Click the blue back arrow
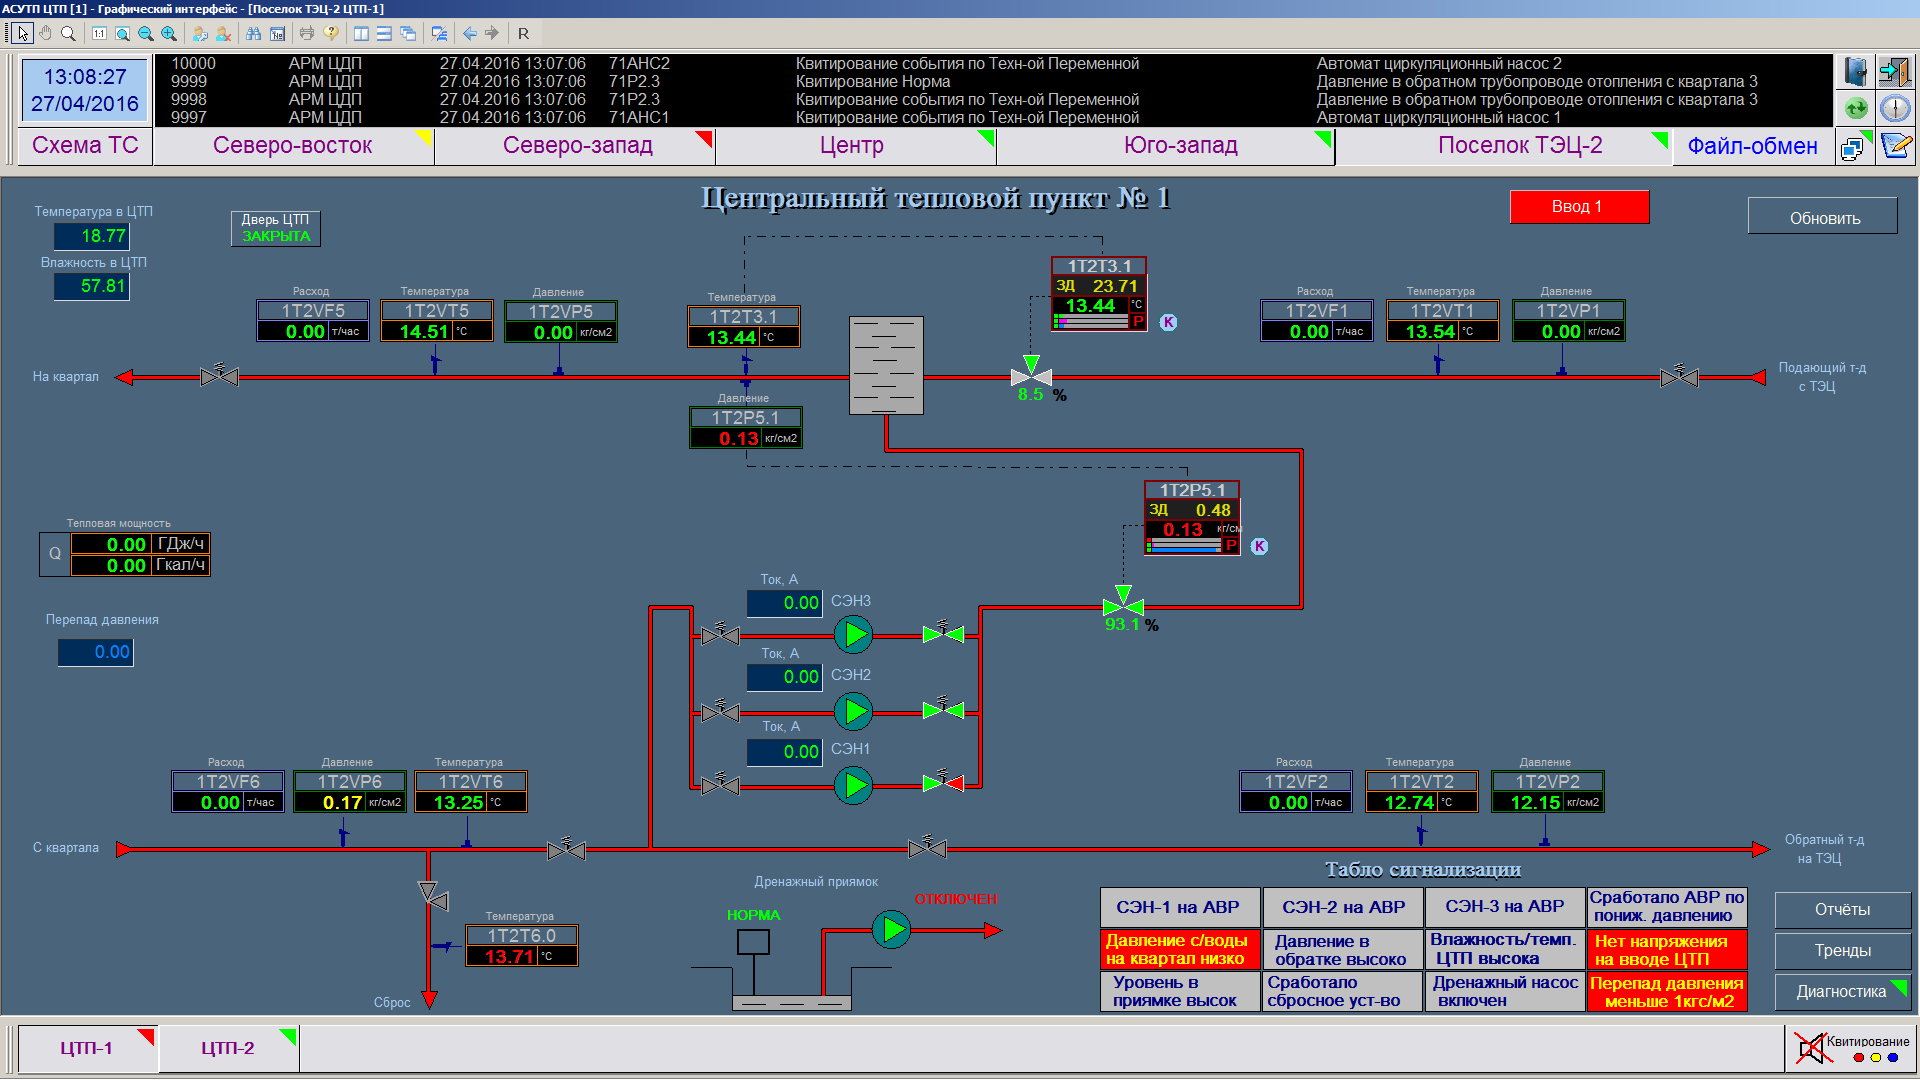 pyautogui.click(x=469, y=33)
